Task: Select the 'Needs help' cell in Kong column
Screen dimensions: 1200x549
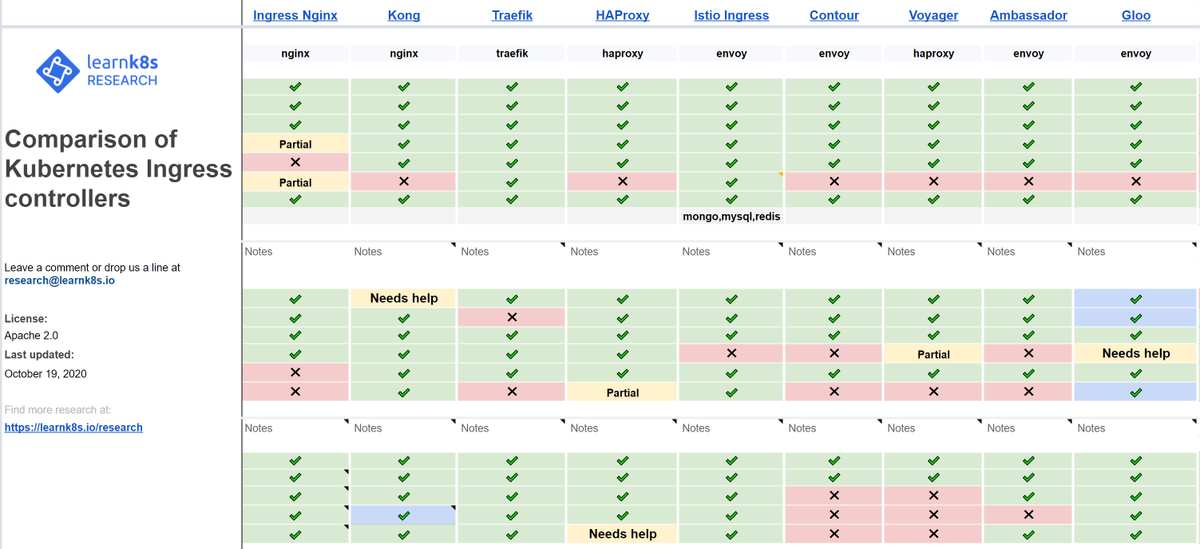Action: (x=404, y=298)
